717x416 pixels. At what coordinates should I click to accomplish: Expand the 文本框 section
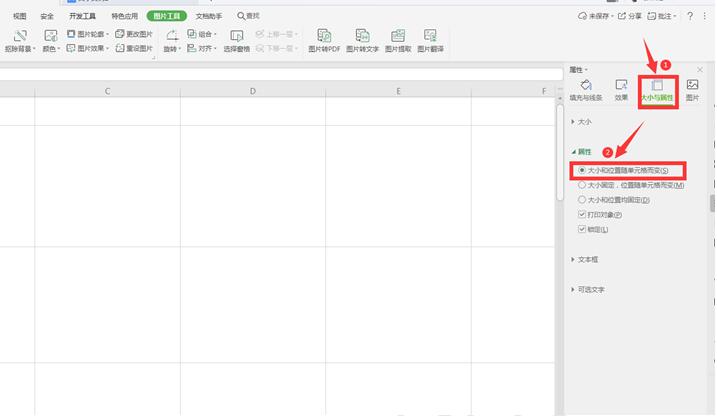click(x=584, y=260)
